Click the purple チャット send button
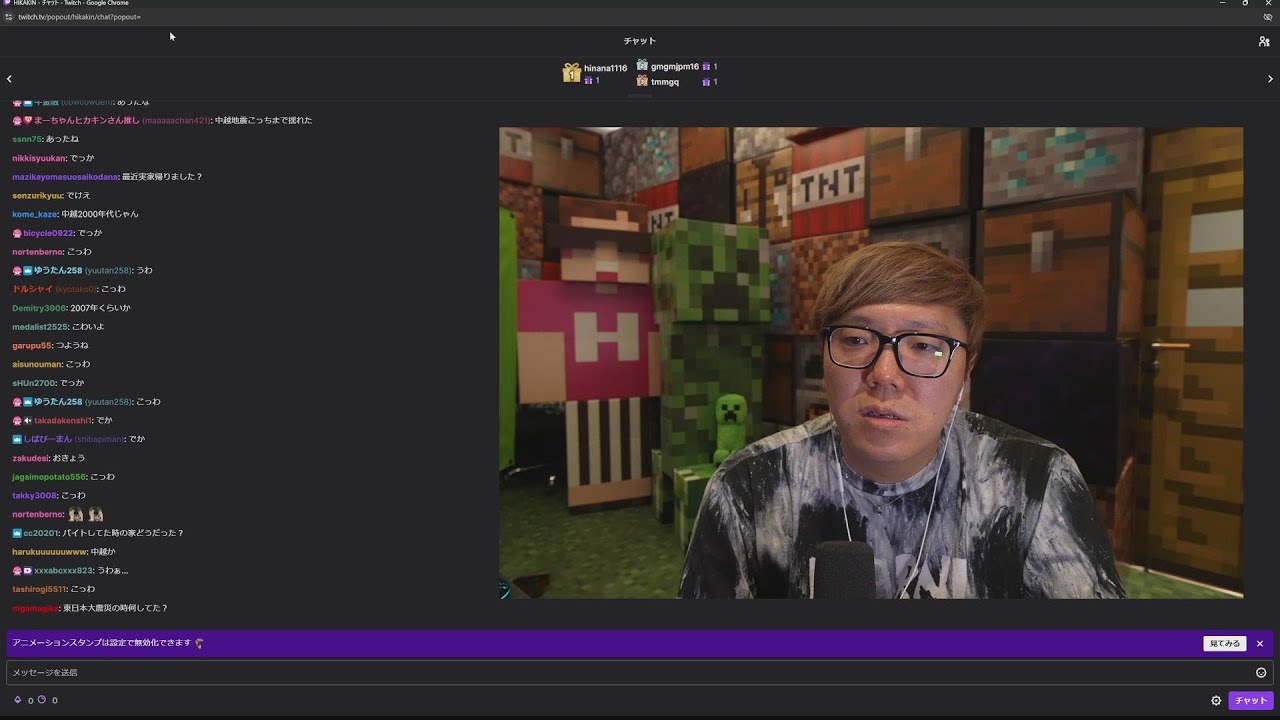 1250,701
